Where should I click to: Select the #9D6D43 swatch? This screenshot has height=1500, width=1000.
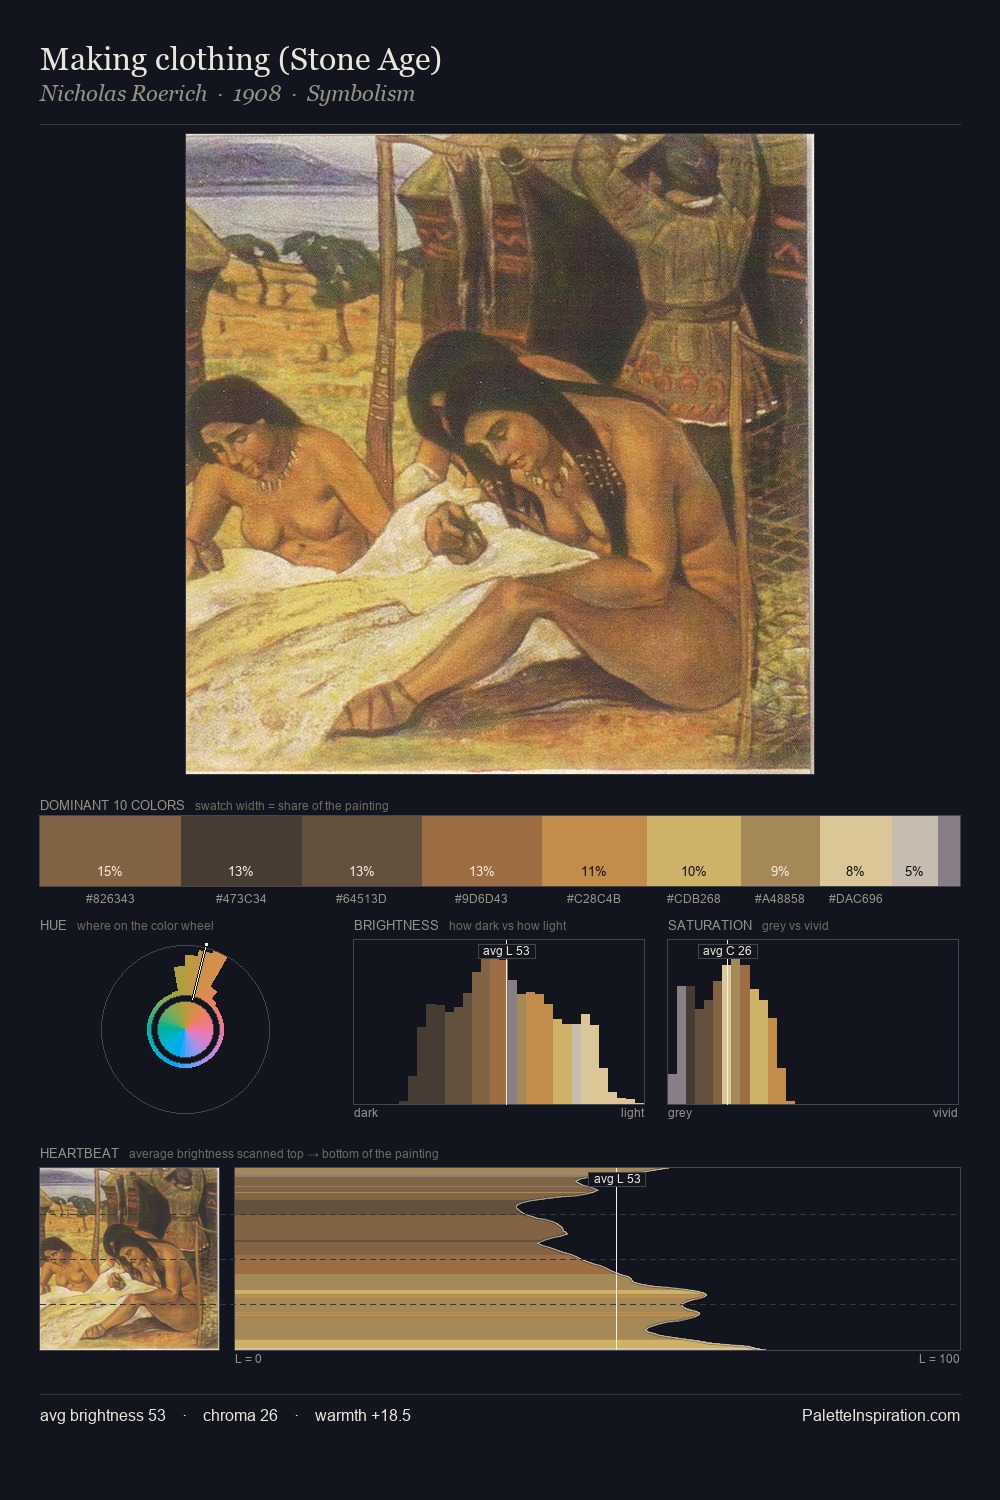(x=482, y=851)
